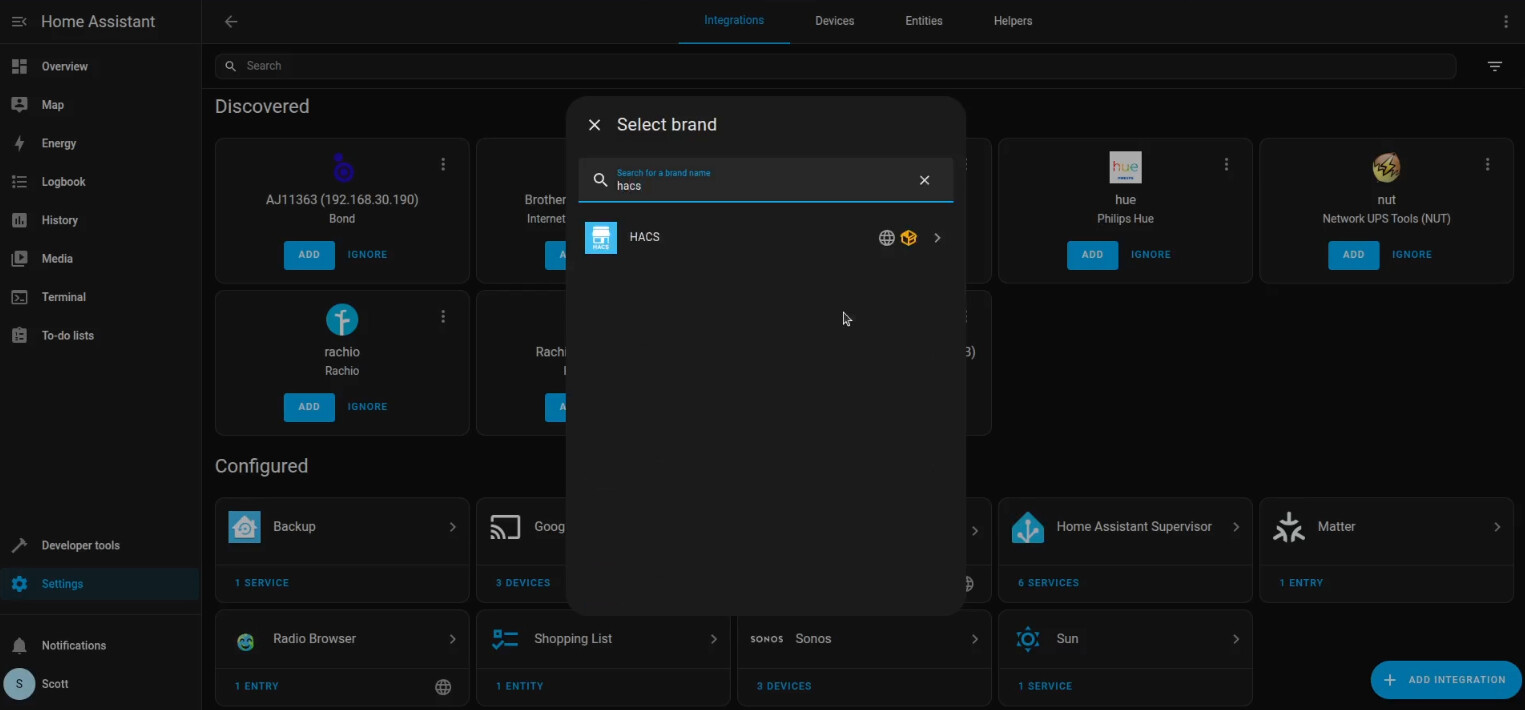
Task: Ignore the AJ11363 Bond discovery
Action: coord(367,255)
